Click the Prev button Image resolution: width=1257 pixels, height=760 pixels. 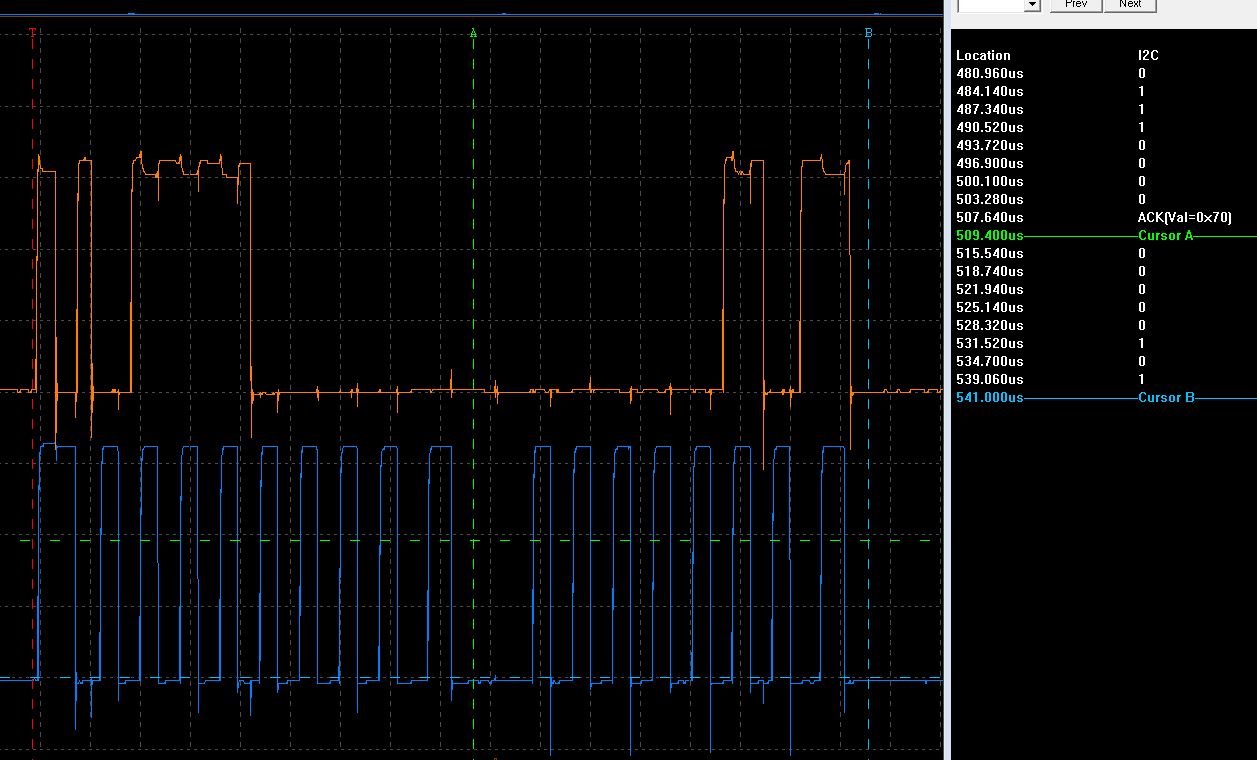point(1075,4)
